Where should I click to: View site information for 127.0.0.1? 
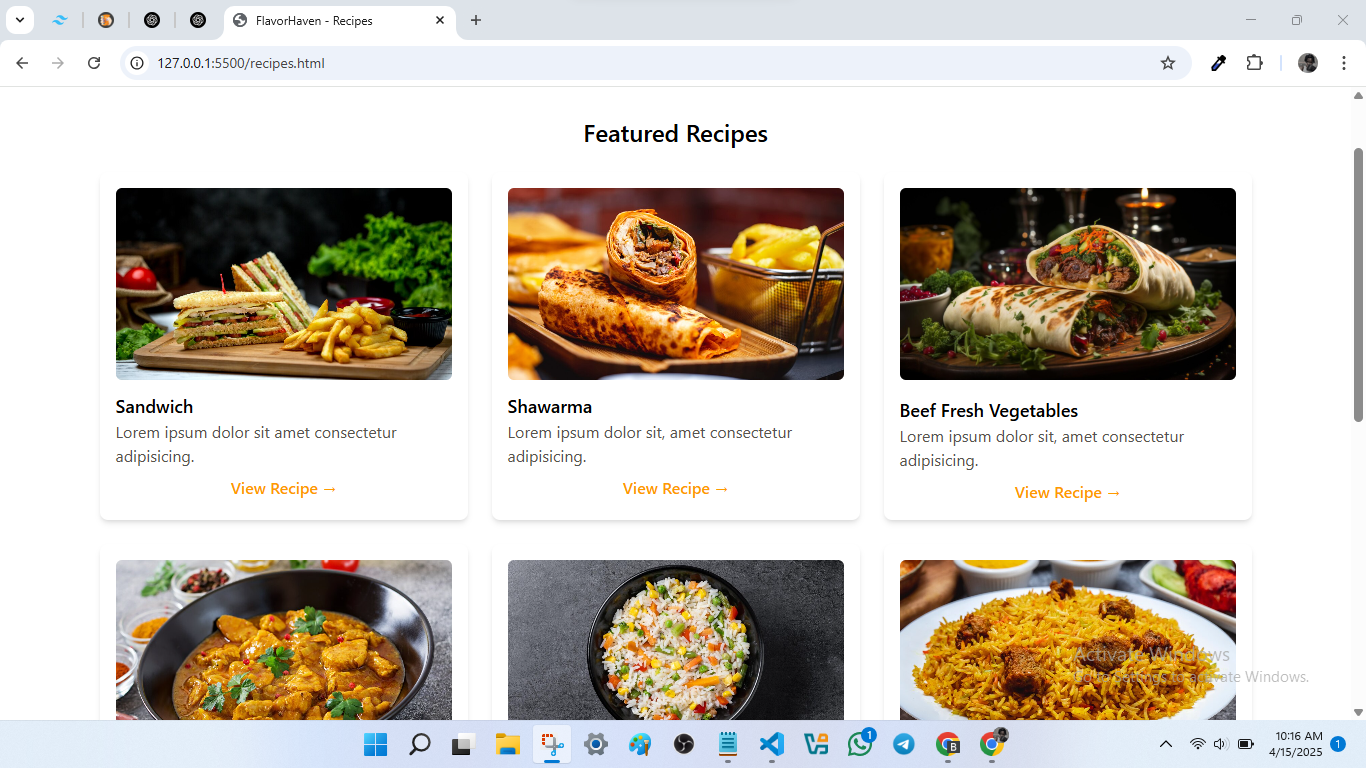click(138, 63)
